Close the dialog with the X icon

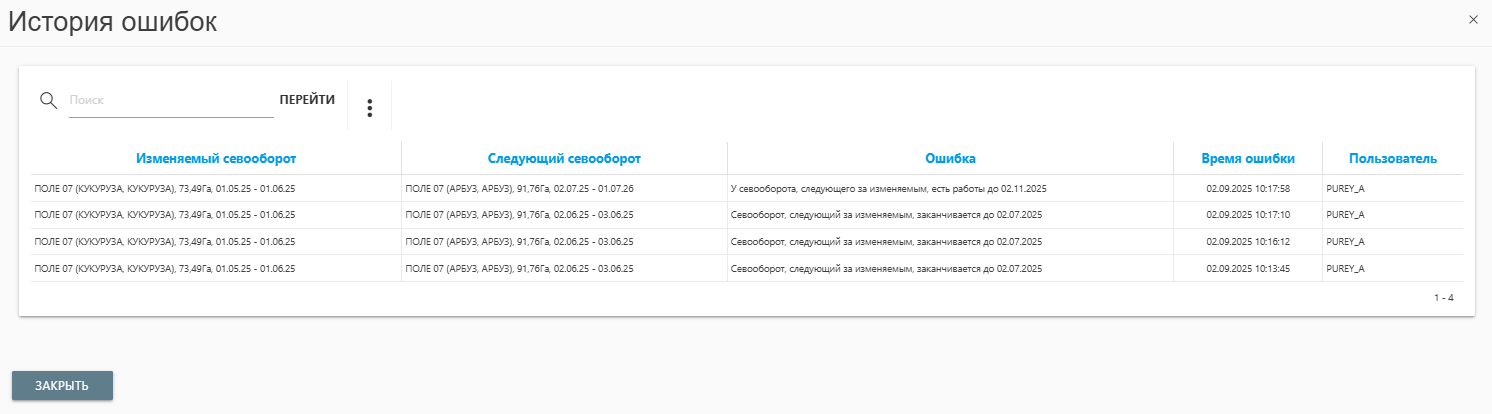(1472, 19)
